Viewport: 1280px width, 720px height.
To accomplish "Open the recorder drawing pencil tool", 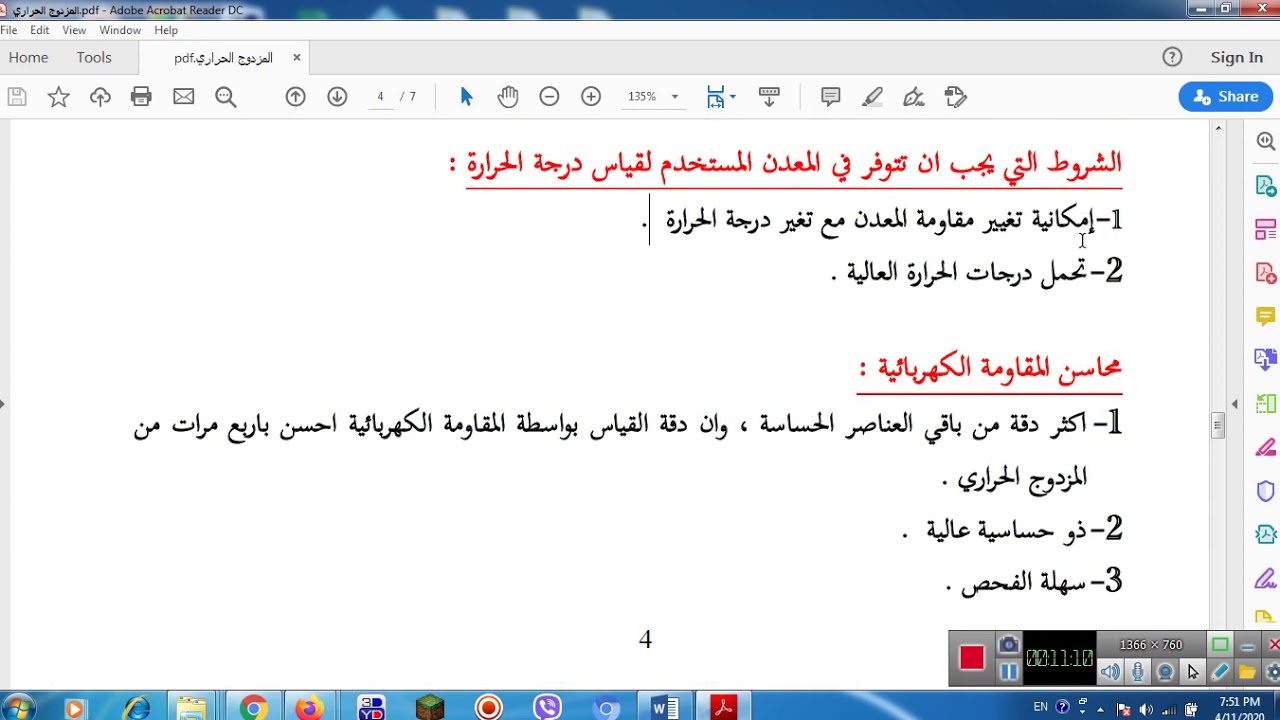I will coord(1220,672).
